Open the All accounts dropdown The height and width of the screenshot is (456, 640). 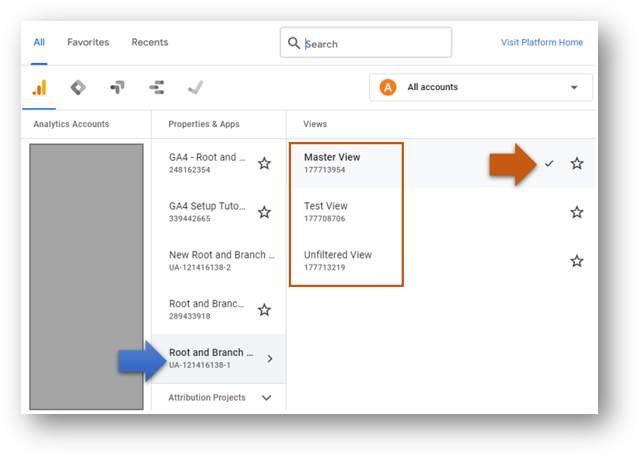(481, 87)
